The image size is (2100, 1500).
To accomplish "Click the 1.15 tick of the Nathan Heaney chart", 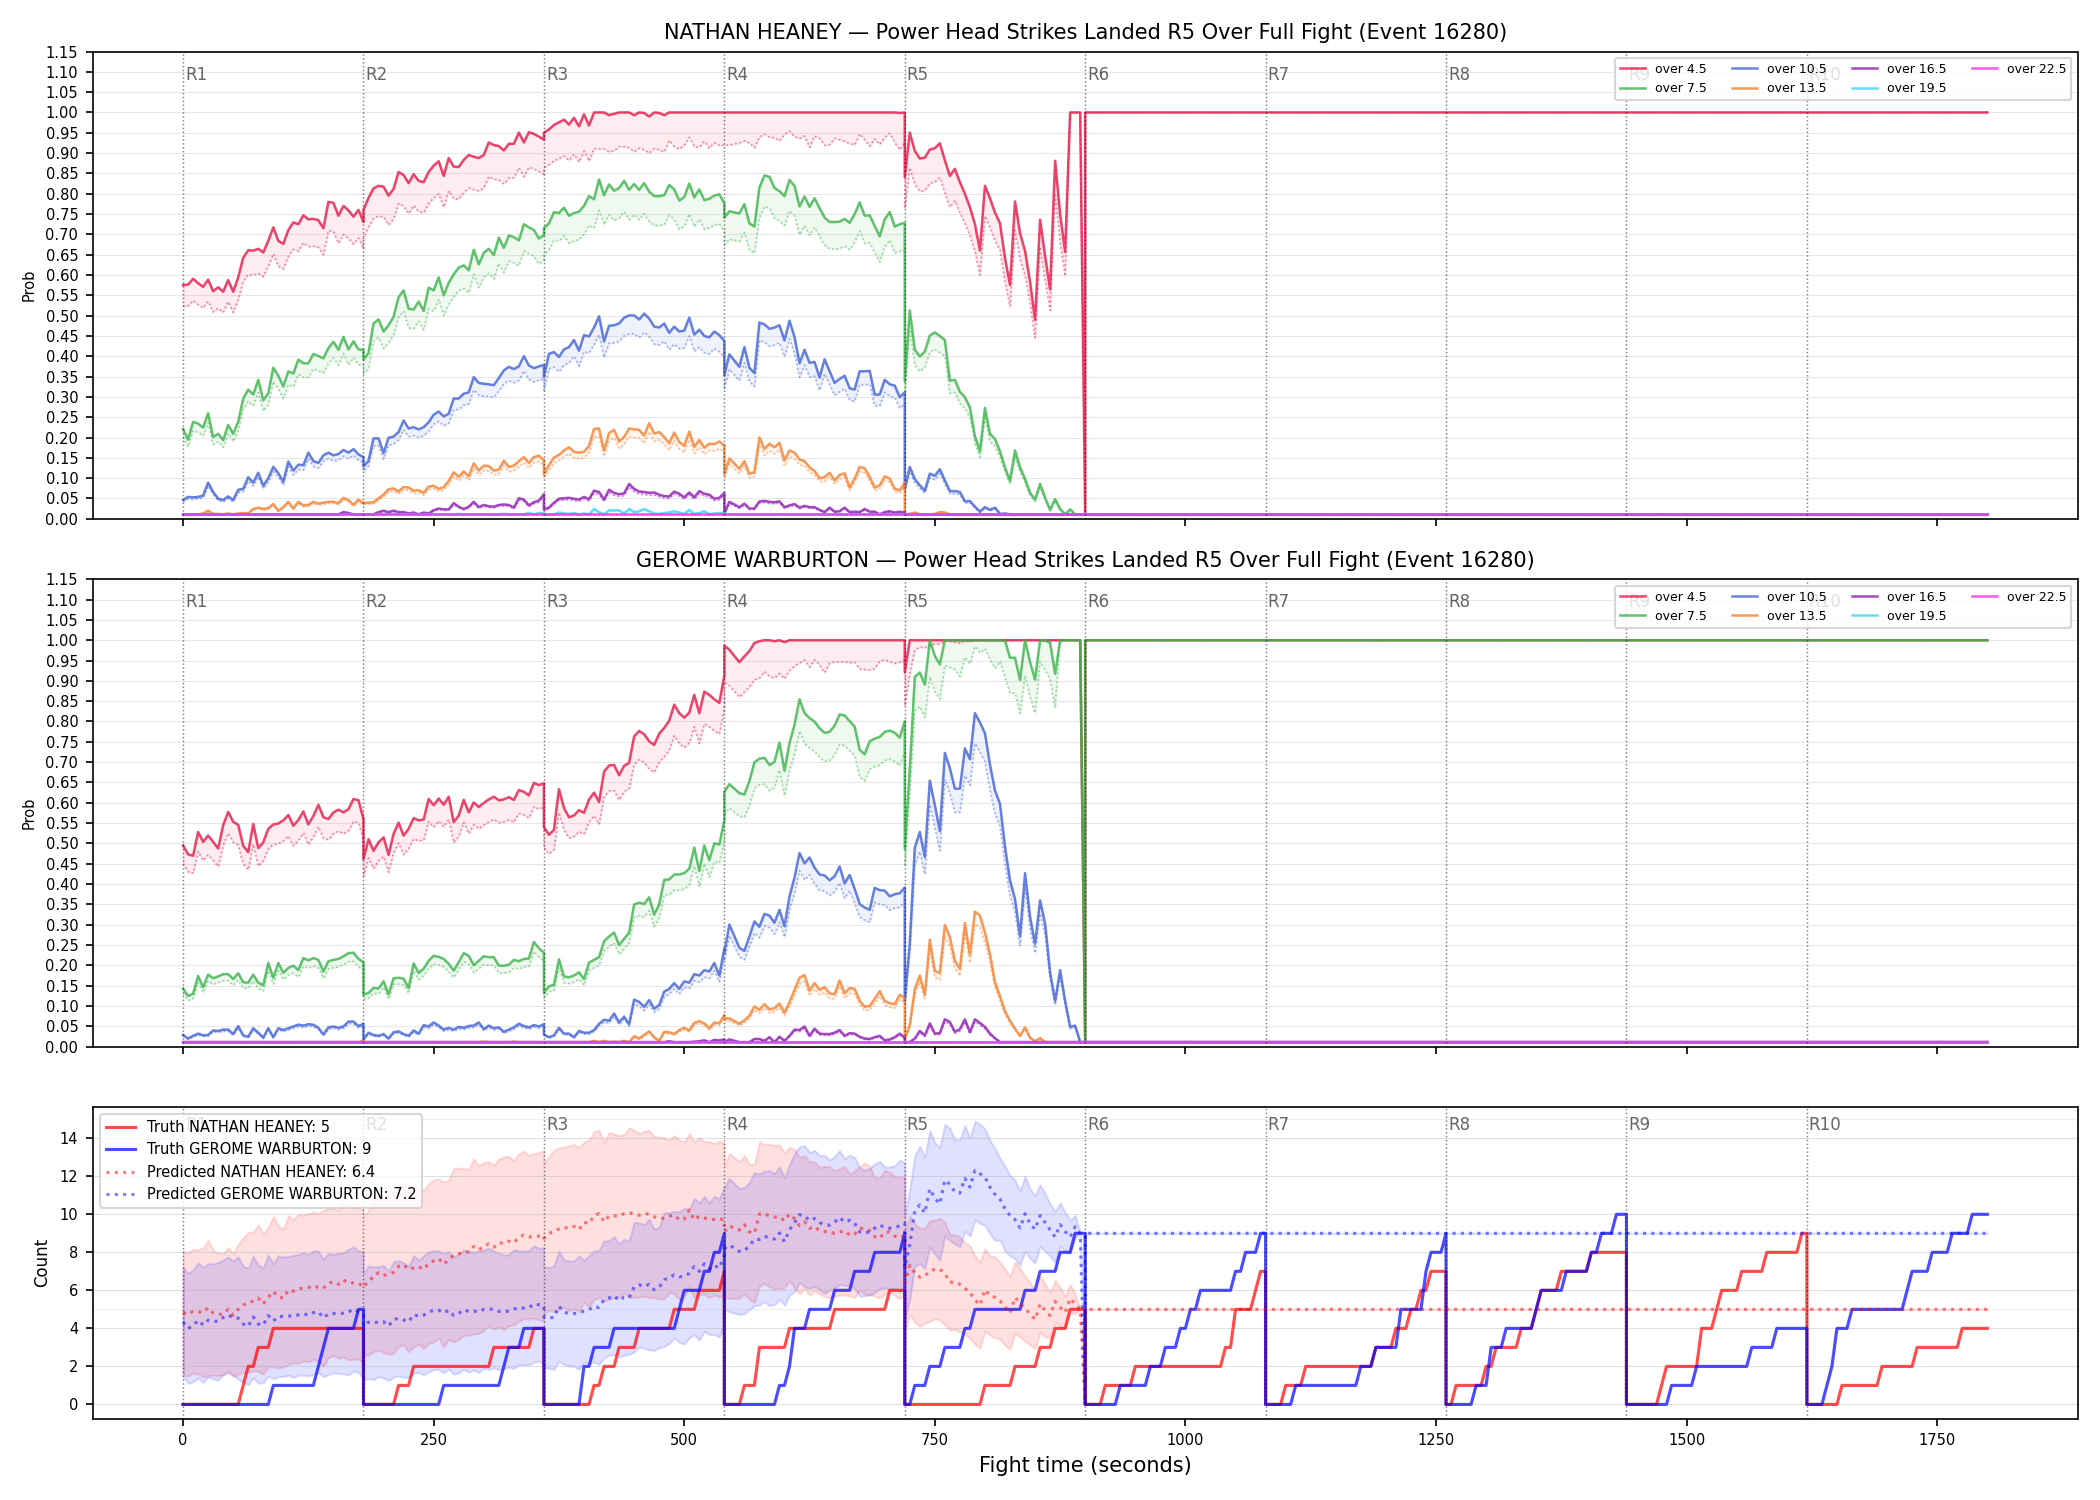I will point(62,52).
